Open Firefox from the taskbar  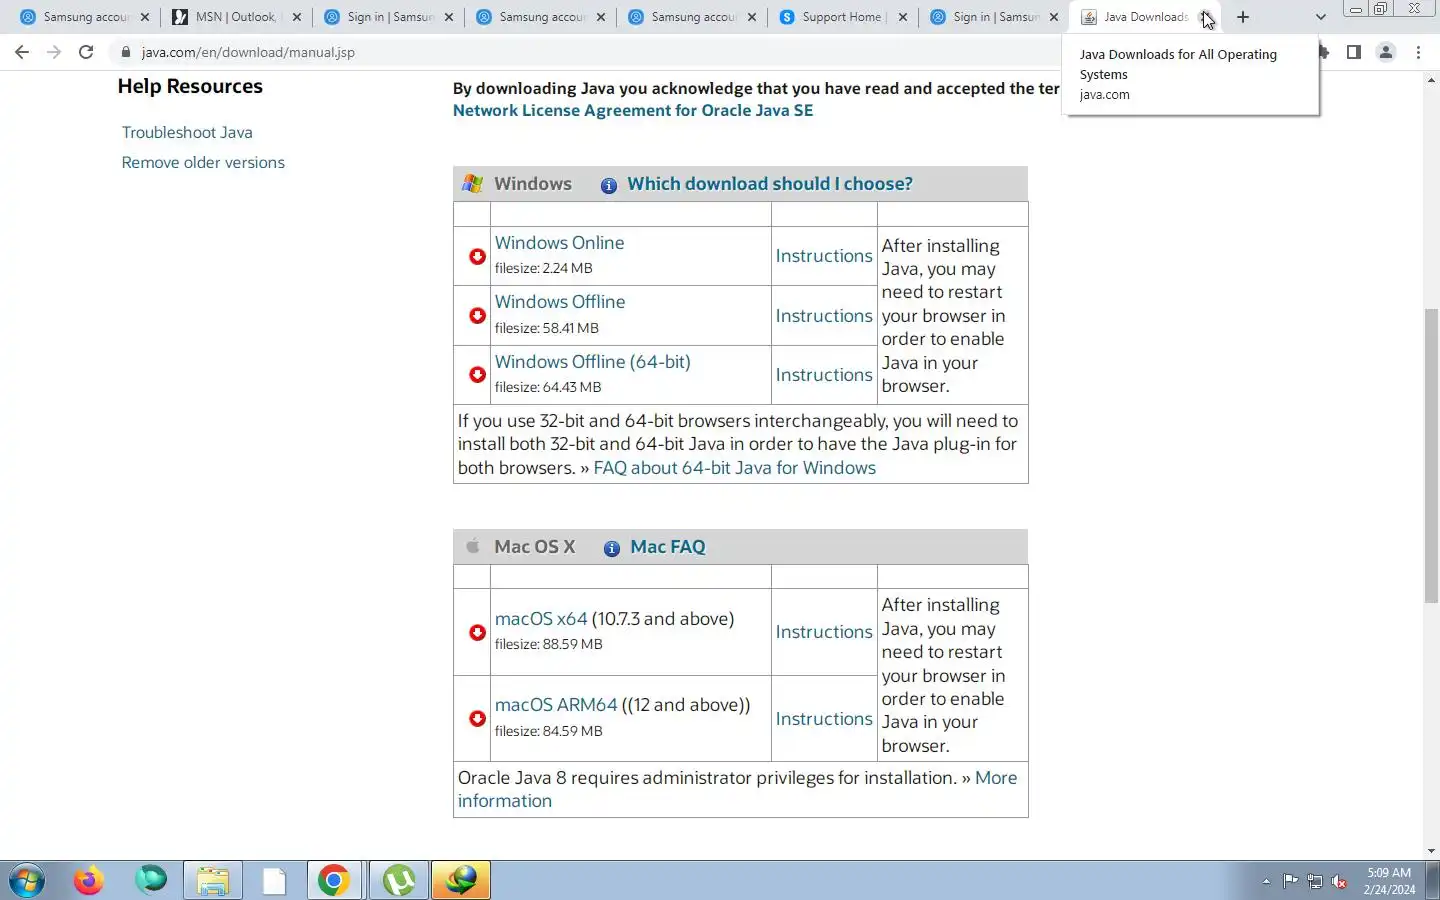[x=89, y=881]
